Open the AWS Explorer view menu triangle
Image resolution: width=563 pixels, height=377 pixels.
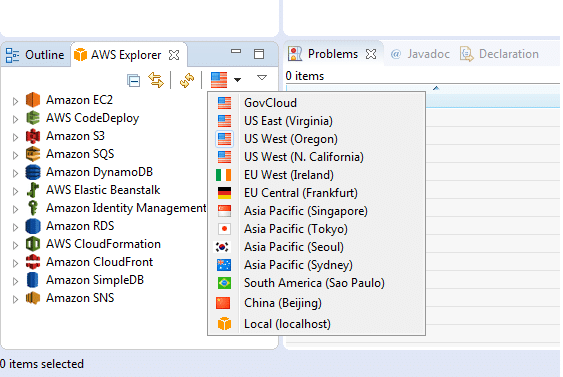262,77
